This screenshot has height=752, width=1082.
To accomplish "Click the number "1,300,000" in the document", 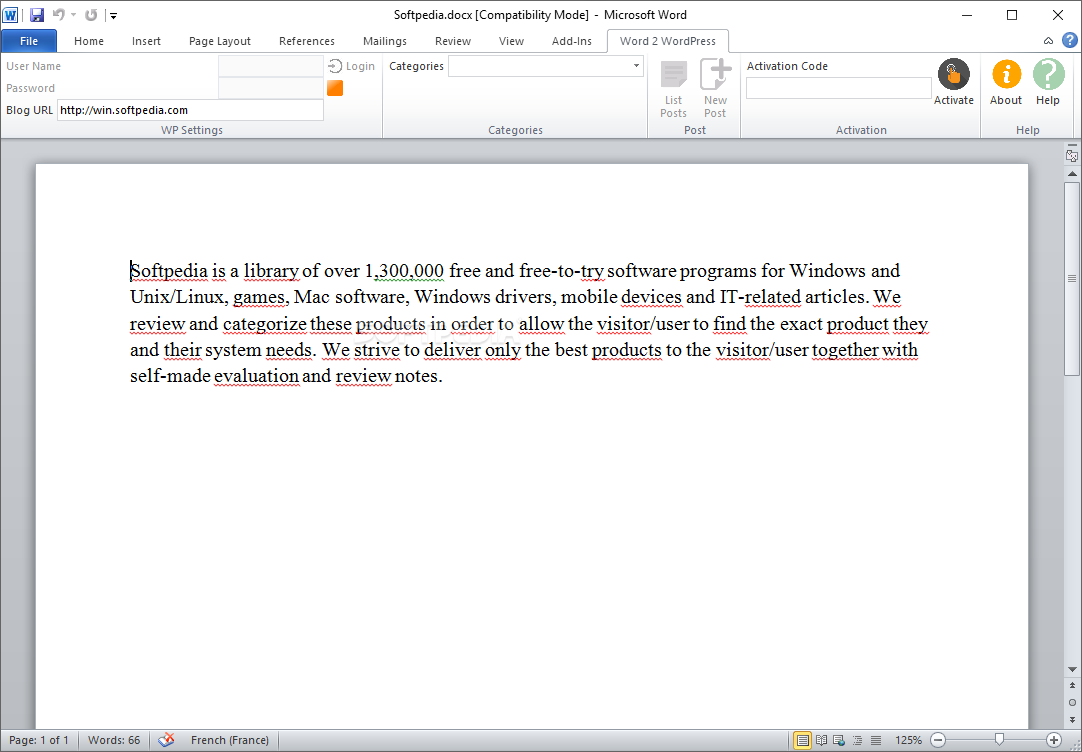I will click(404, 270).
